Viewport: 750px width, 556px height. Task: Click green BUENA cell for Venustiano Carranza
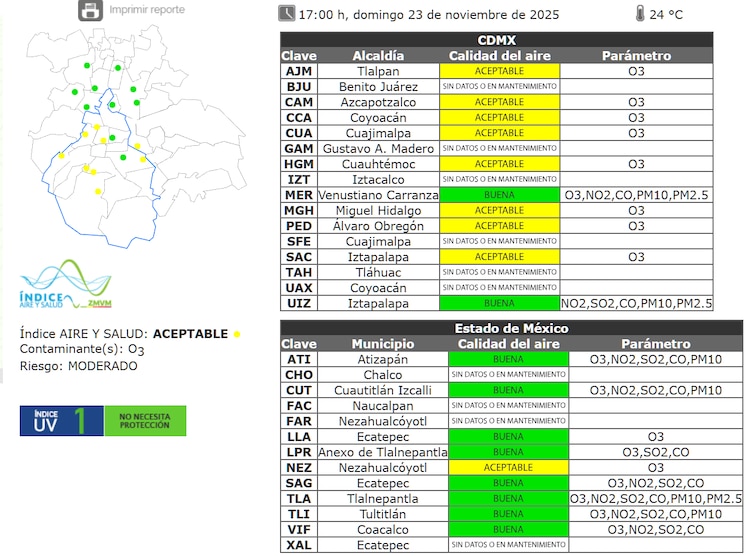[x=499, y=195]
